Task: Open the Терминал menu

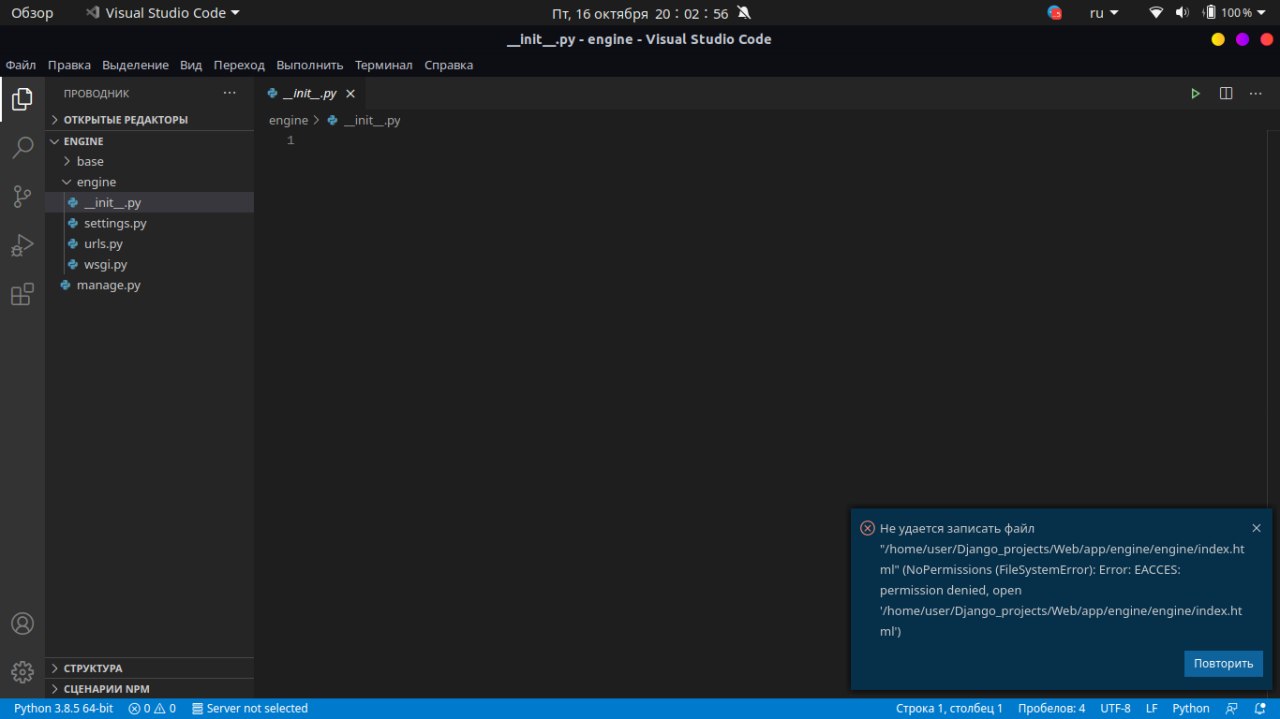Action: [x=384, y=65]
